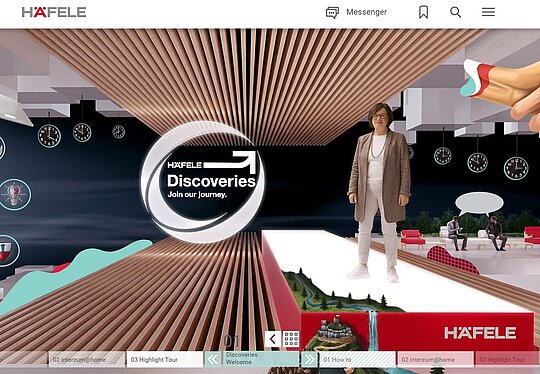Click the woman presenter on the stage
This screenshot has width=540, height=374.
(x=380, y=191)
